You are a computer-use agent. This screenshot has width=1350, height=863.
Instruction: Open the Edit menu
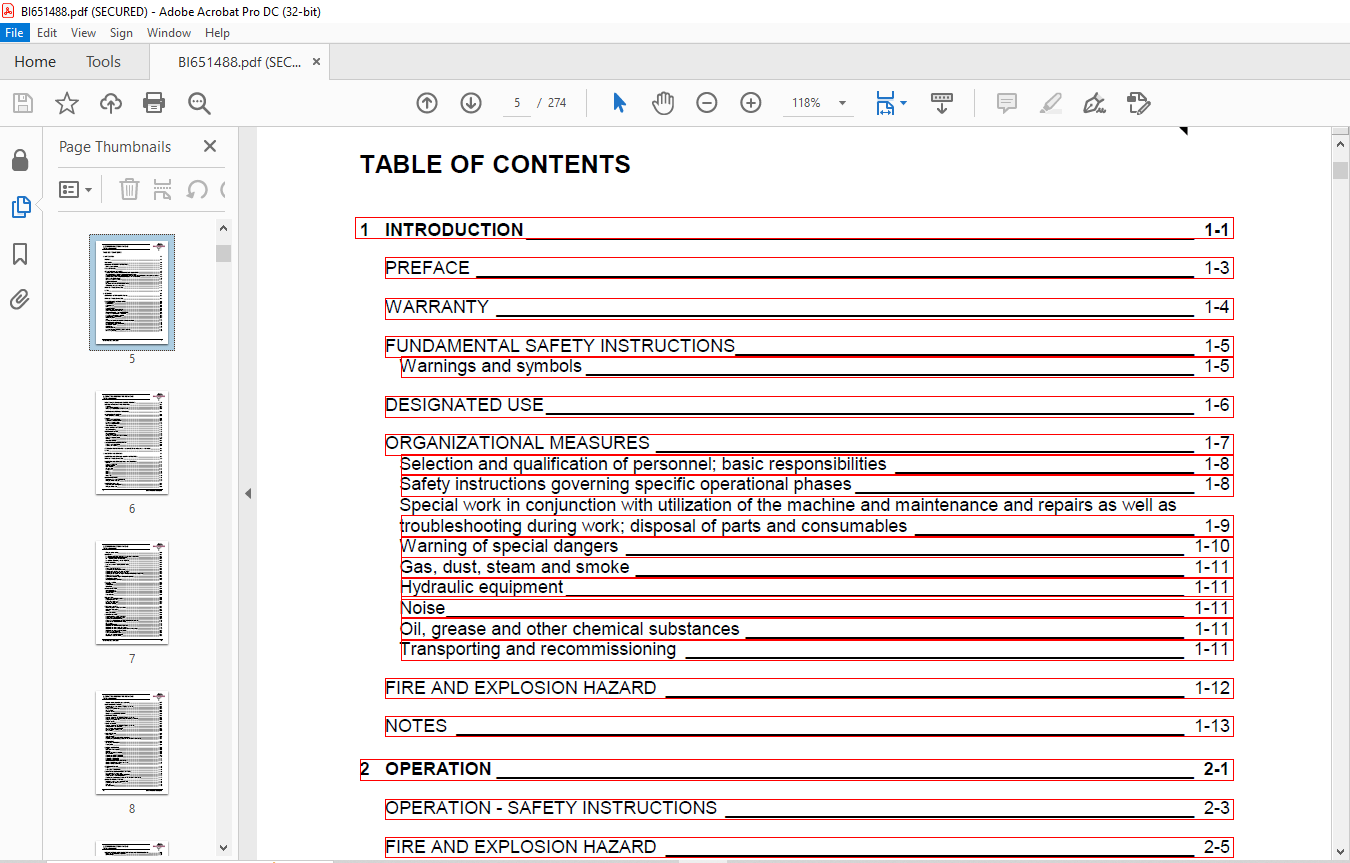point(47,33)
